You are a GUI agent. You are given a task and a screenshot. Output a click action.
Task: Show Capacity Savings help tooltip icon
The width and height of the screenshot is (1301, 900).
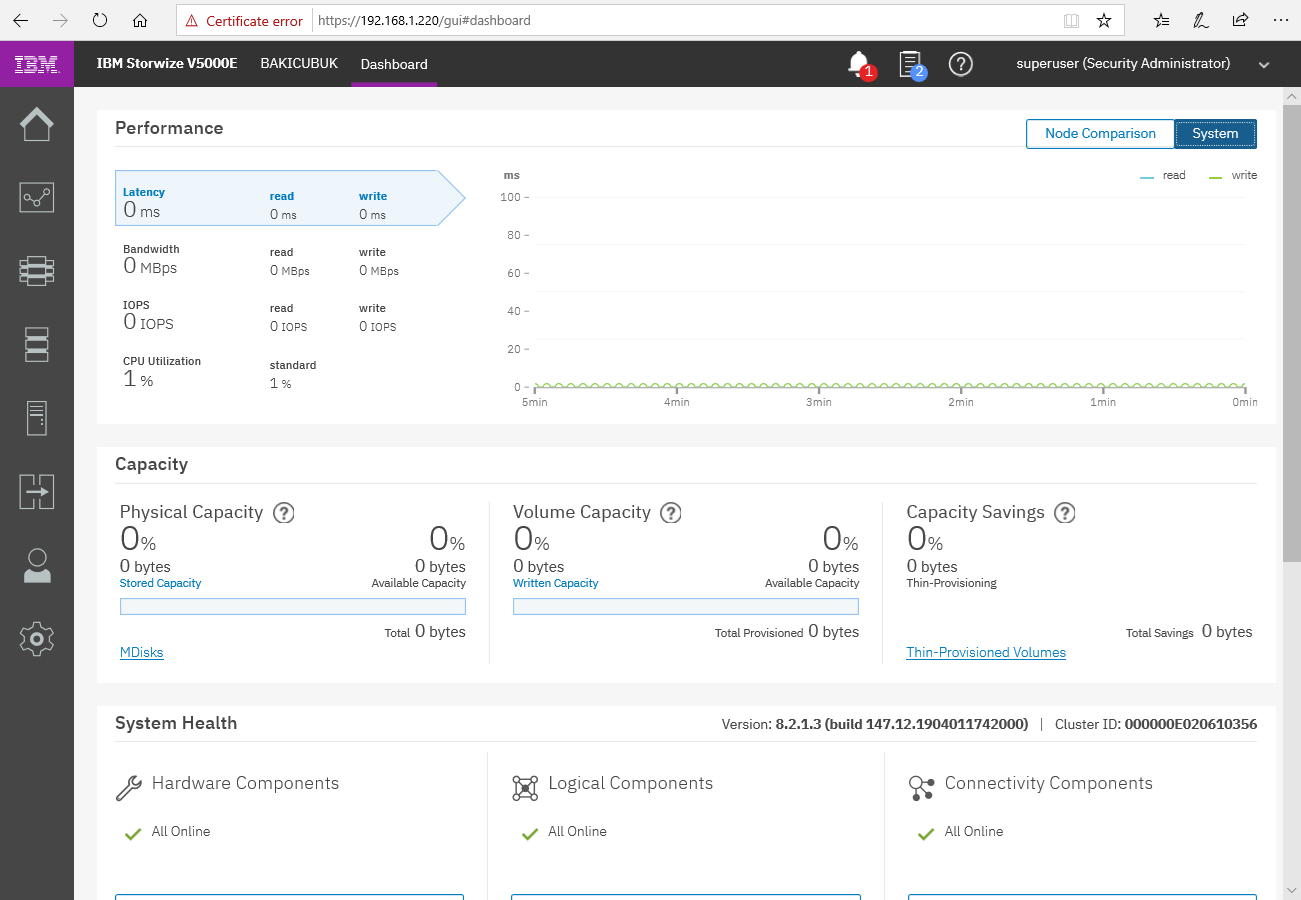click(x=1065, y=512)
